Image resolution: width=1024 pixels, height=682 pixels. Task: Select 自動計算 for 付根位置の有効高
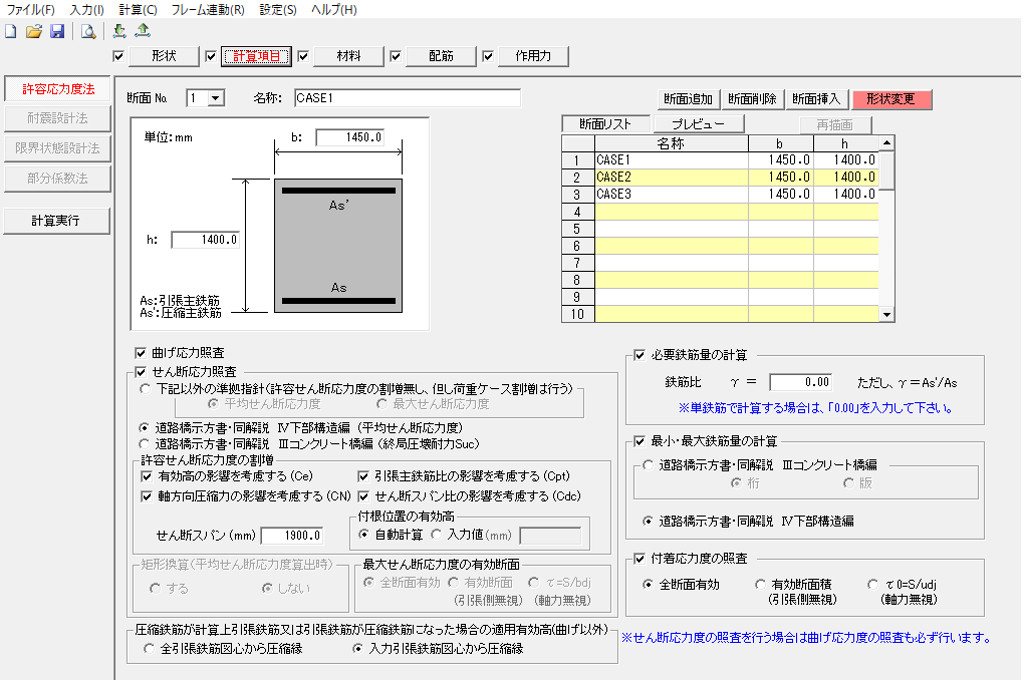[x=364, y=534]
